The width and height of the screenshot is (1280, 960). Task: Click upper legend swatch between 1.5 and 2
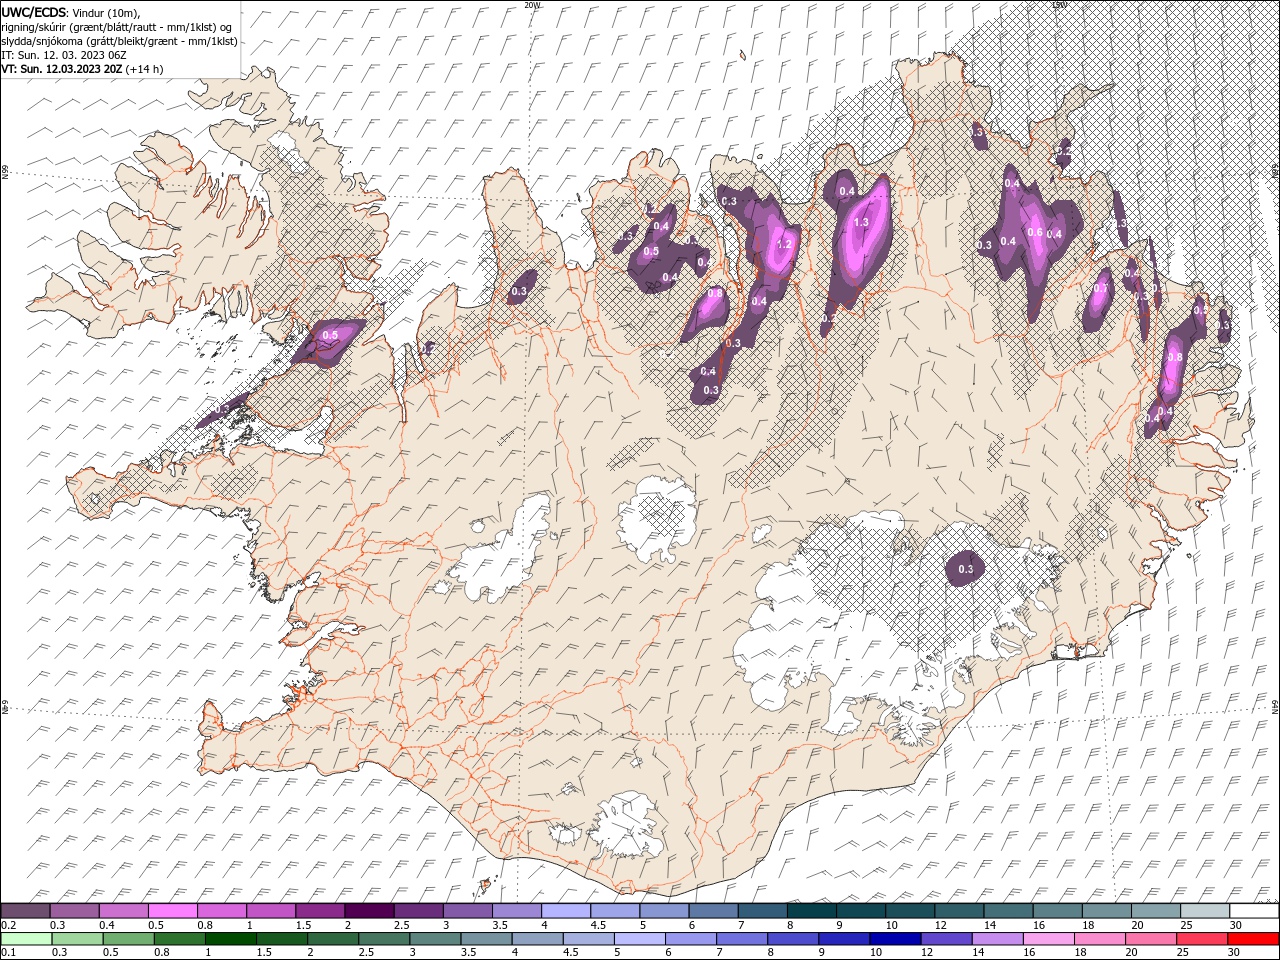click(x=320, y=911)
